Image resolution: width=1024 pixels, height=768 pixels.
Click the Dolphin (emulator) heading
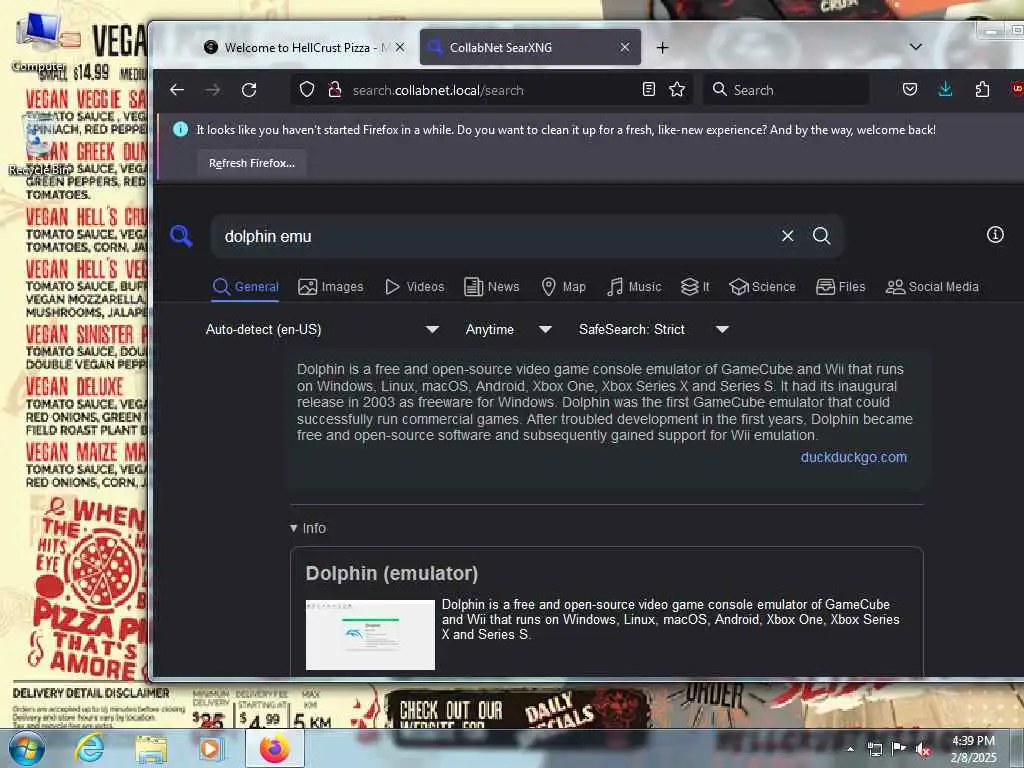pos(392,573)
